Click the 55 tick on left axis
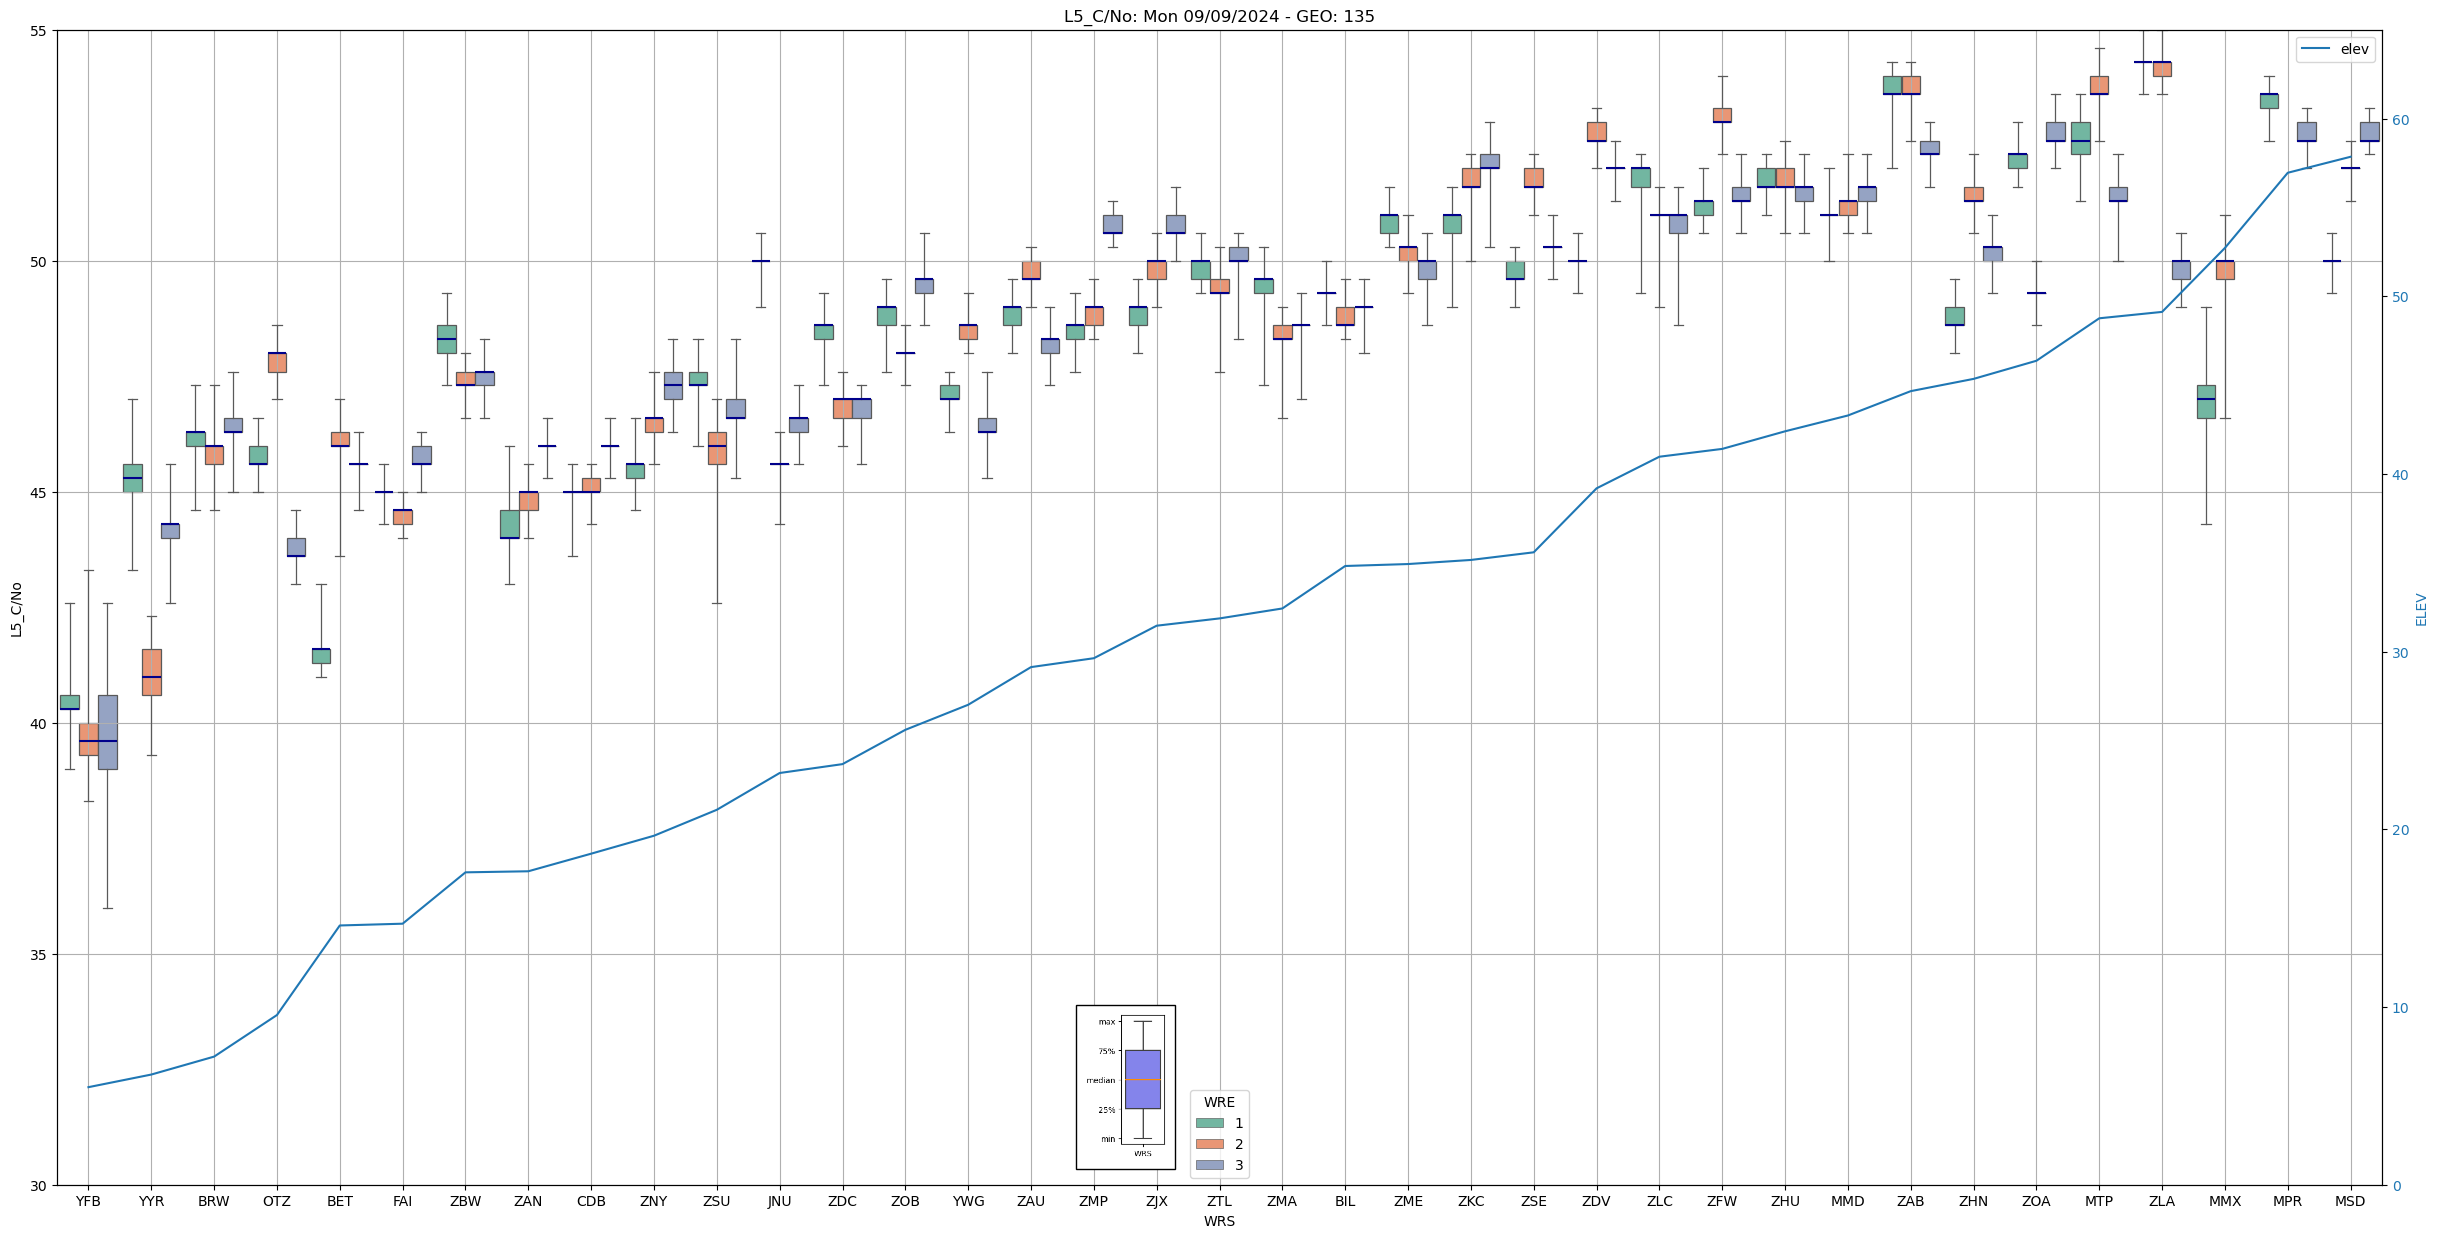 click(x=39, y=31)
